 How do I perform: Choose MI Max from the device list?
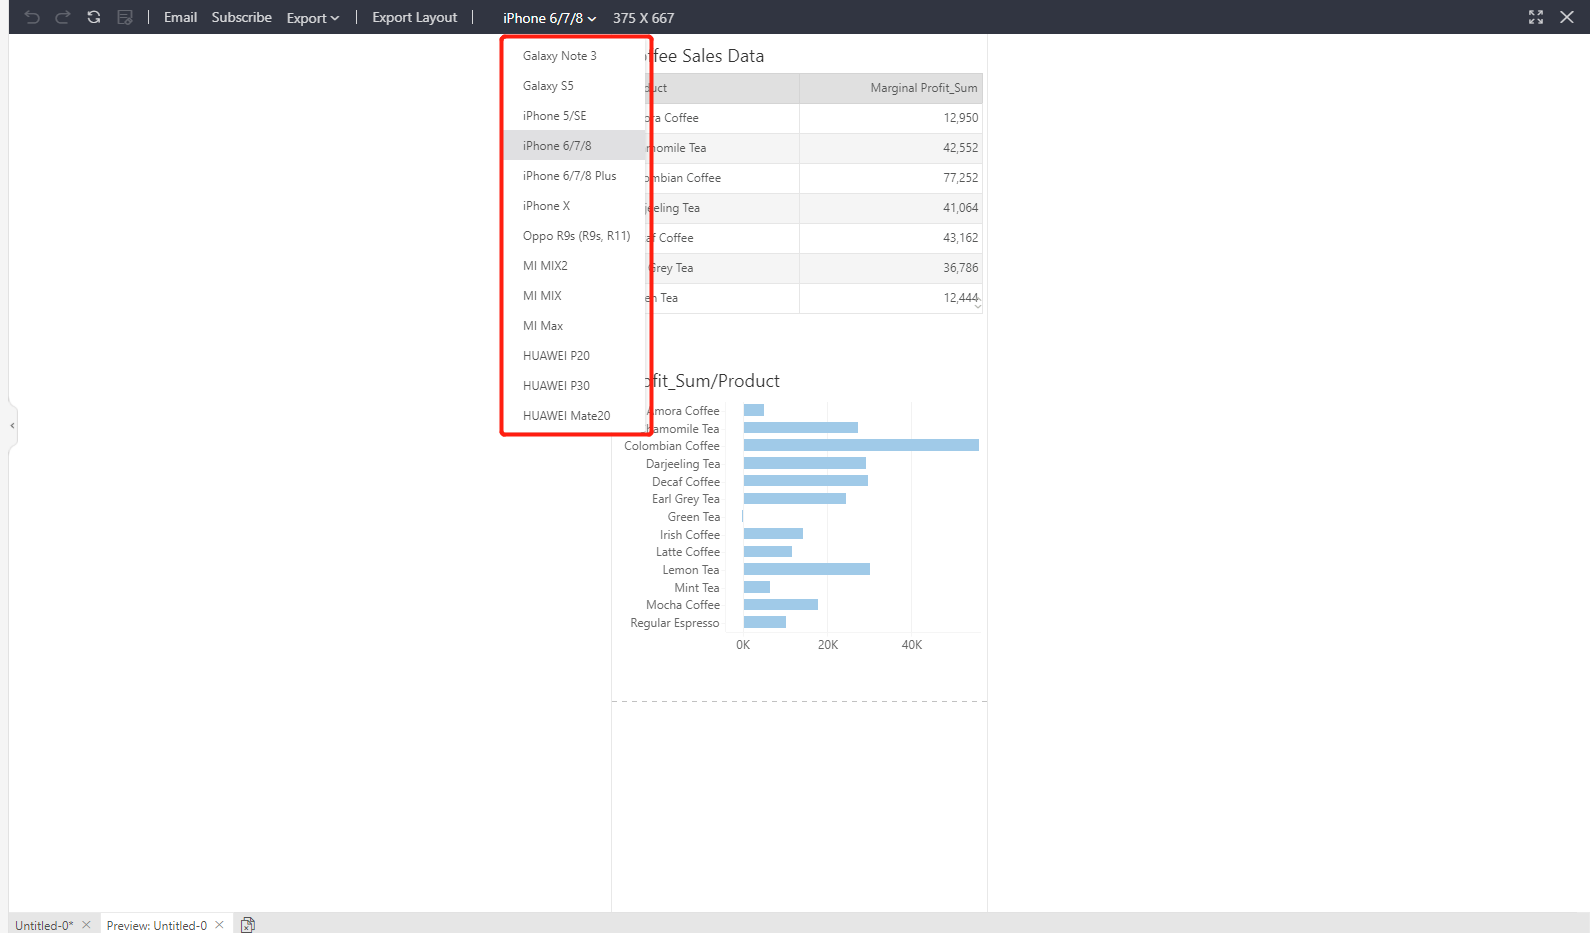575,326
